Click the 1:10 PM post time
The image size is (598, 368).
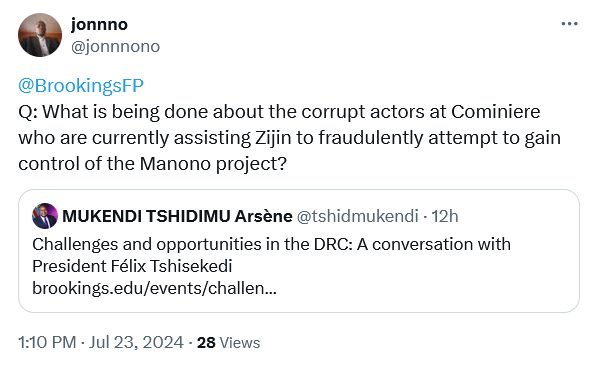(47, 342)
